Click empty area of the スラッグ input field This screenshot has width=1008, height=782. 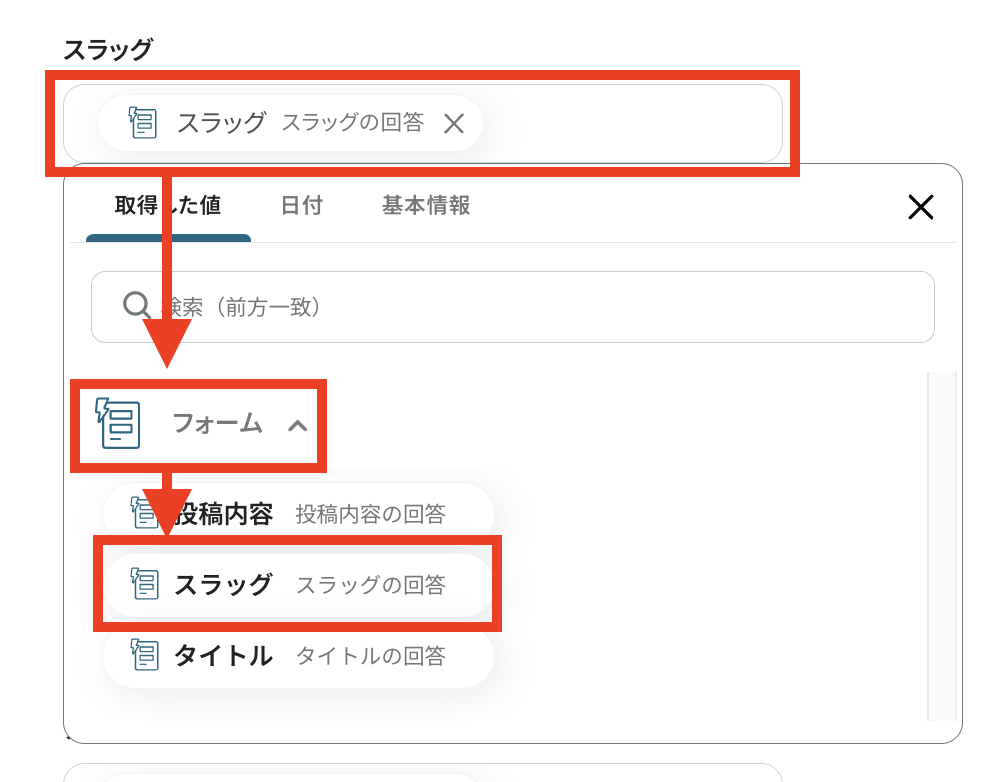pyautogui.click(x=630, y=123)
